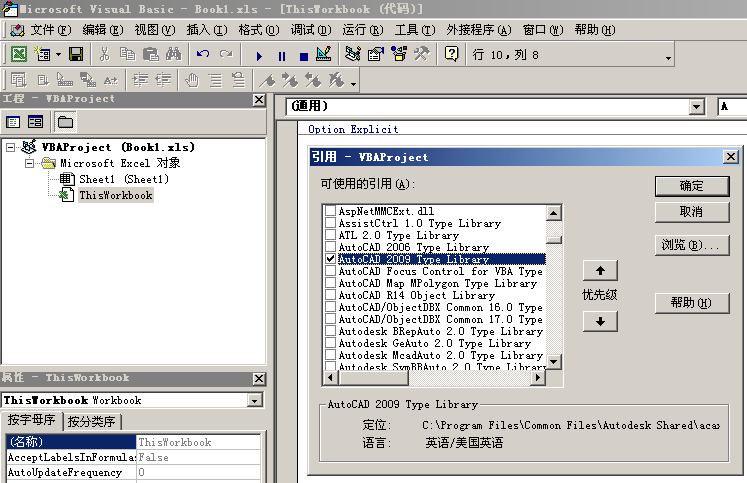The height and width of the screenshot is (483, 747).
Task: Open the Standard toolbar options arrow
Action: 668,58
